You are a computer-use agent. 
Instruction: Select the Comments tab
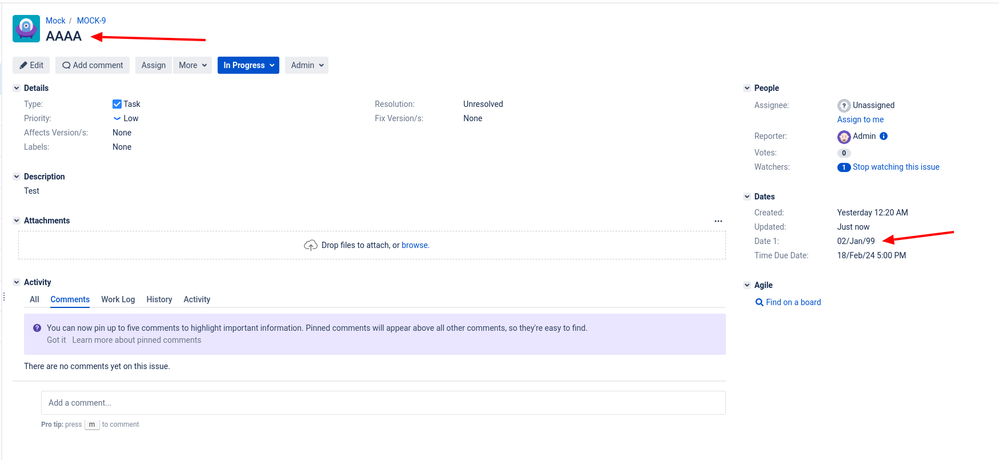(70, 299)
